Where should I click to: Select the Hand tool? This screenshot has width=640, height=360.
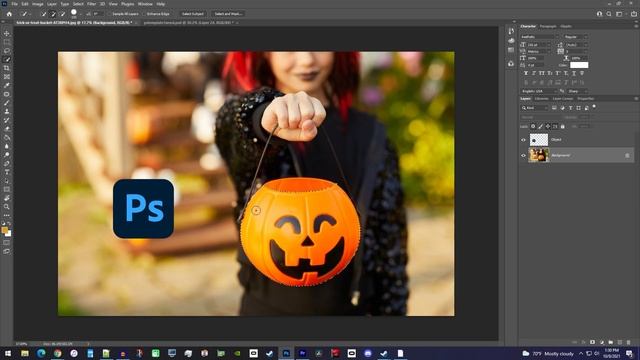[7, 198]
